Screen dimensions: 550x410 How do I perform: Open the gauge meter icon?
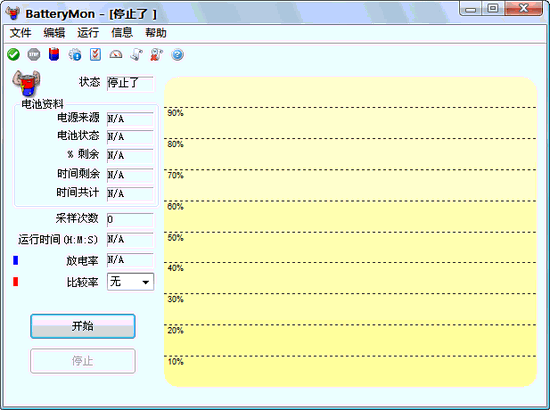pyautogui.click(x=116, y=54)
